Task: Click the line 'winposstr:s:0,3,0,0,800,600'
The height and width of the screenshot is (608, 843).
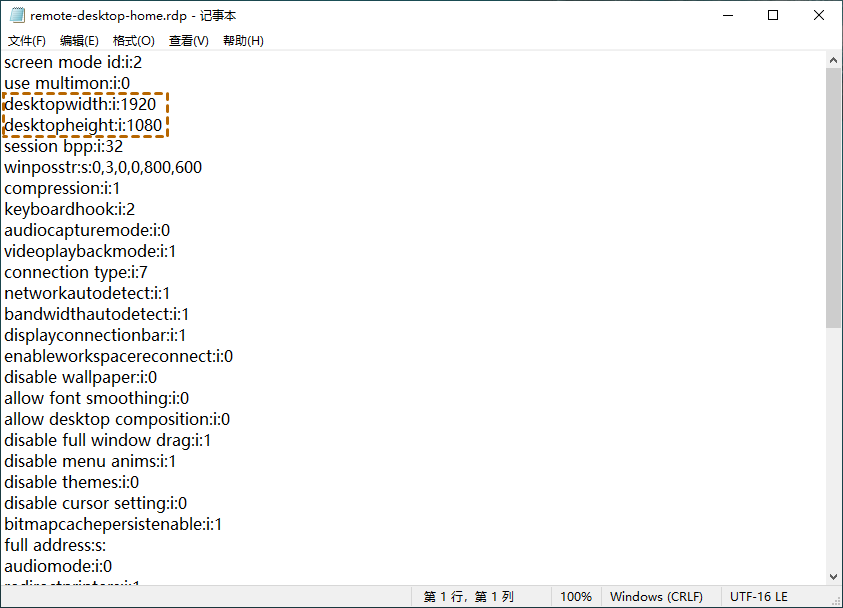Action: 103,167
